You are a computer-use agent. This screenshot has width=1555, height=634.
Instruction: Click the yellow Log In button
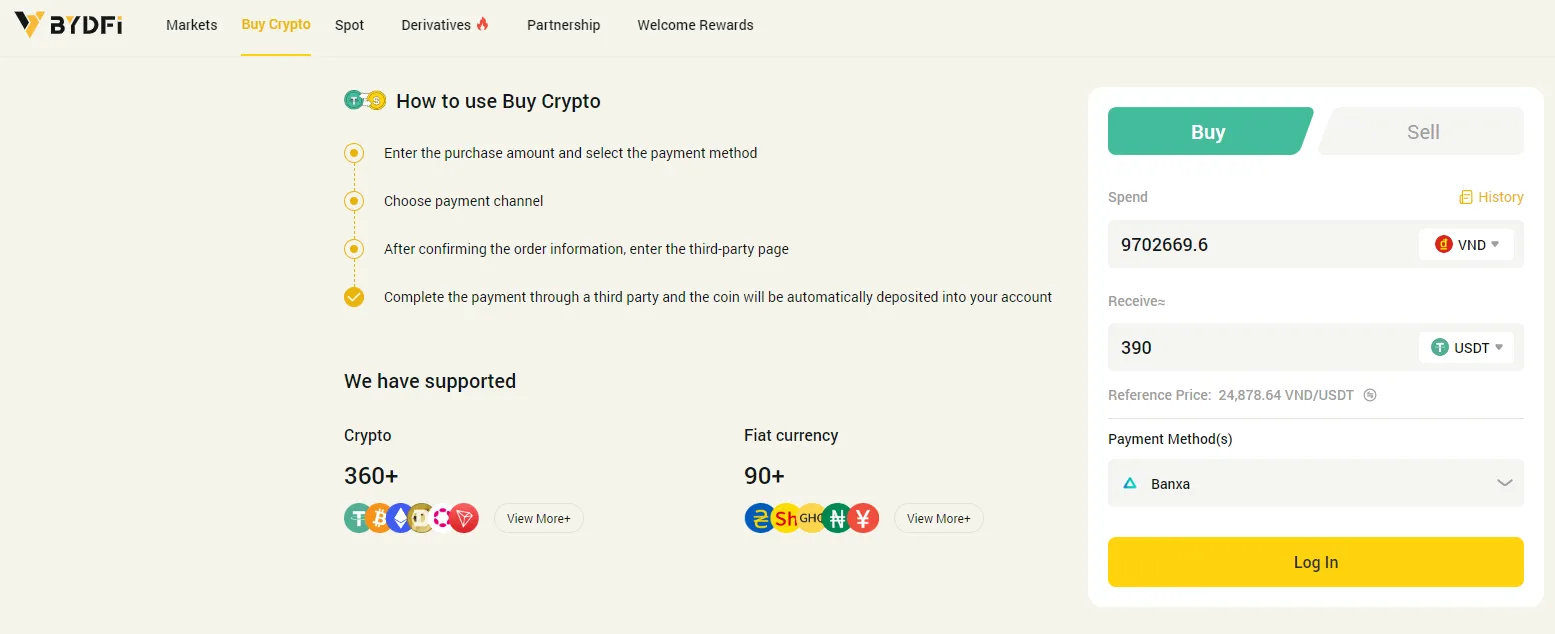(x=1316, y=562)
